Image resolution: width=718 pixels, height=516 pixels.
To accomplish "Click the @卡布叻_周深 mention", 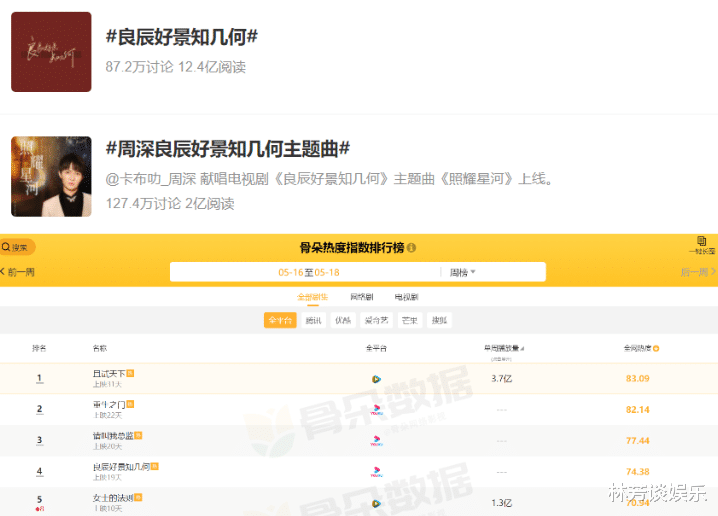I will 151,179.
